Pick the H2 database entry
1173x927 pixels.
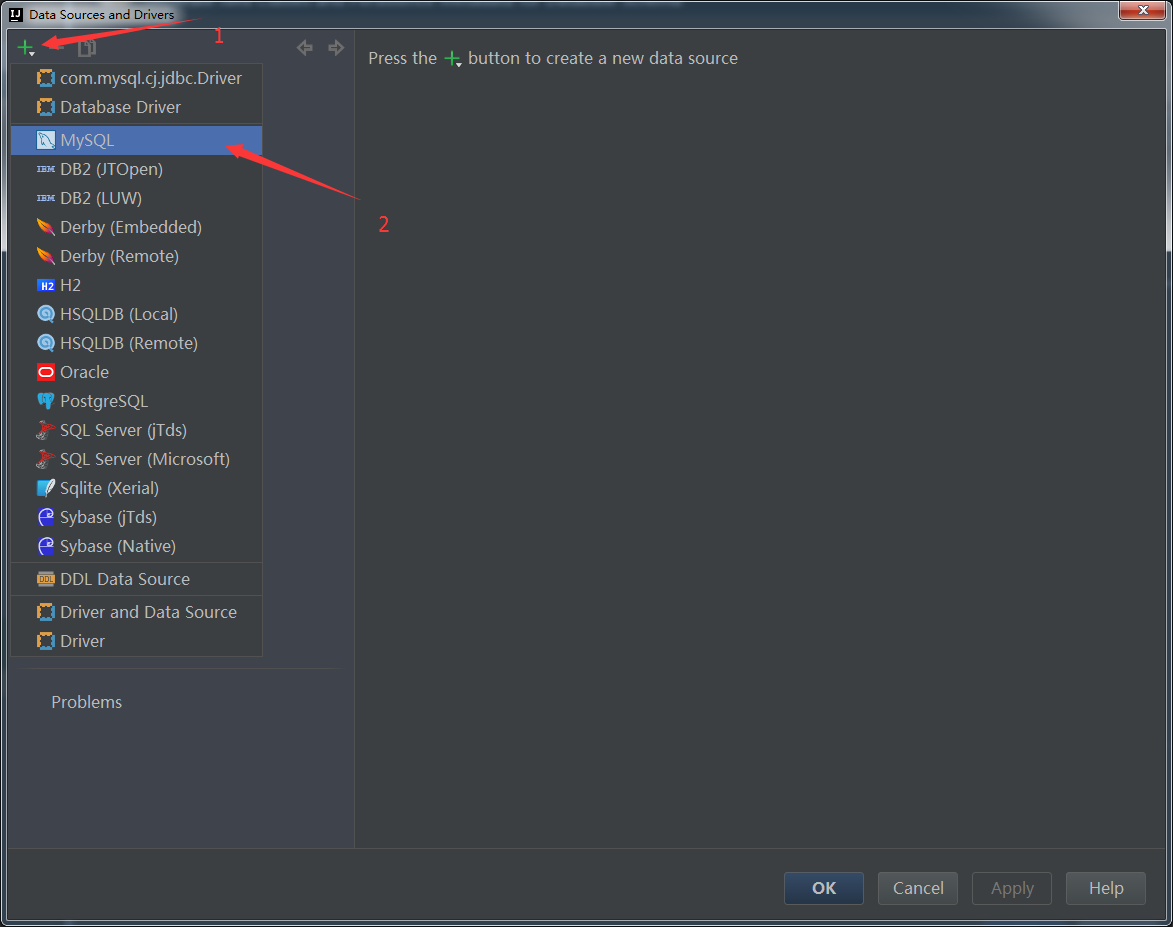click(x=137, y=285)
